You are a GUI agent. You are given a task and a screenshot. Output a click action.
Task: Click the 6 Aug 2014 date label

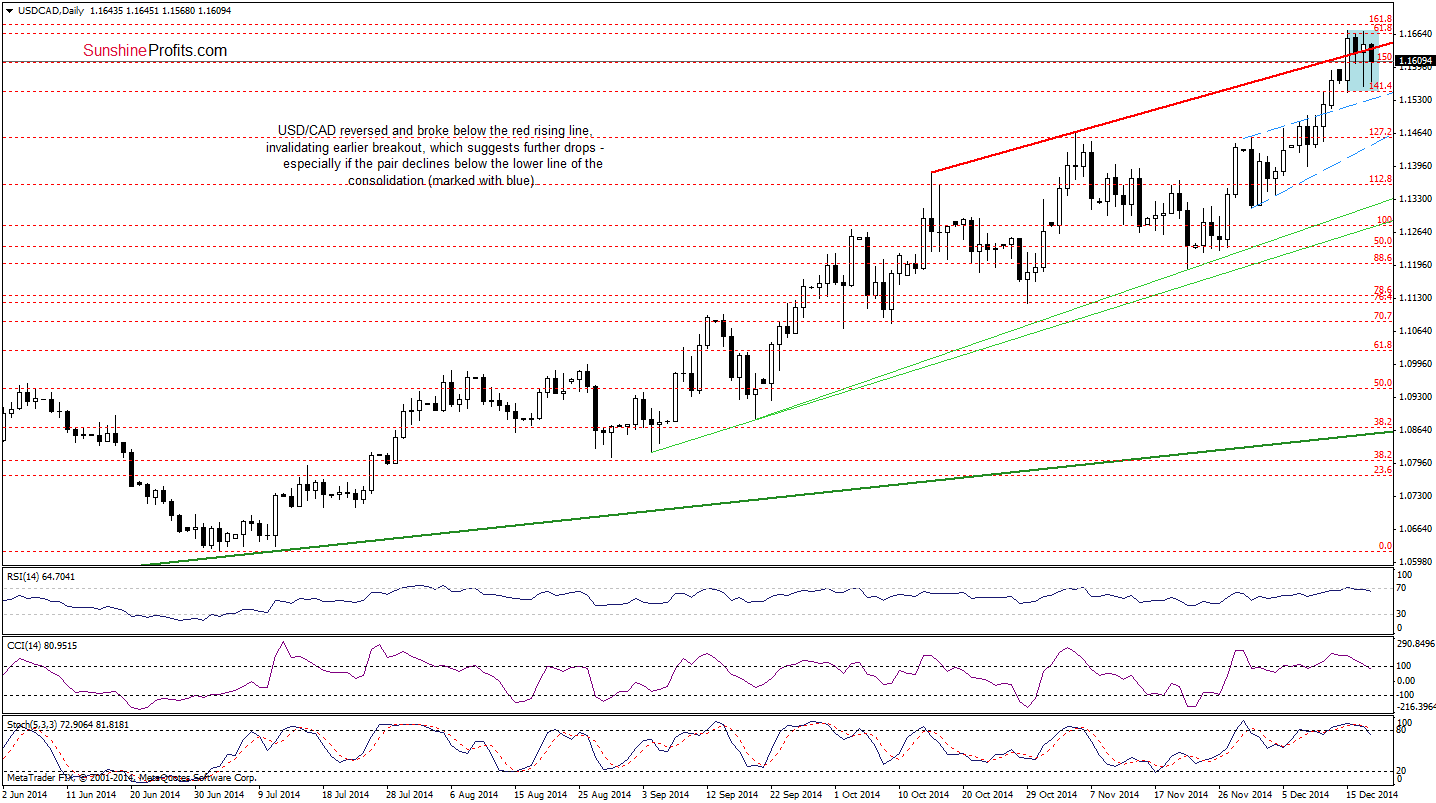click(x=474, y=794)
